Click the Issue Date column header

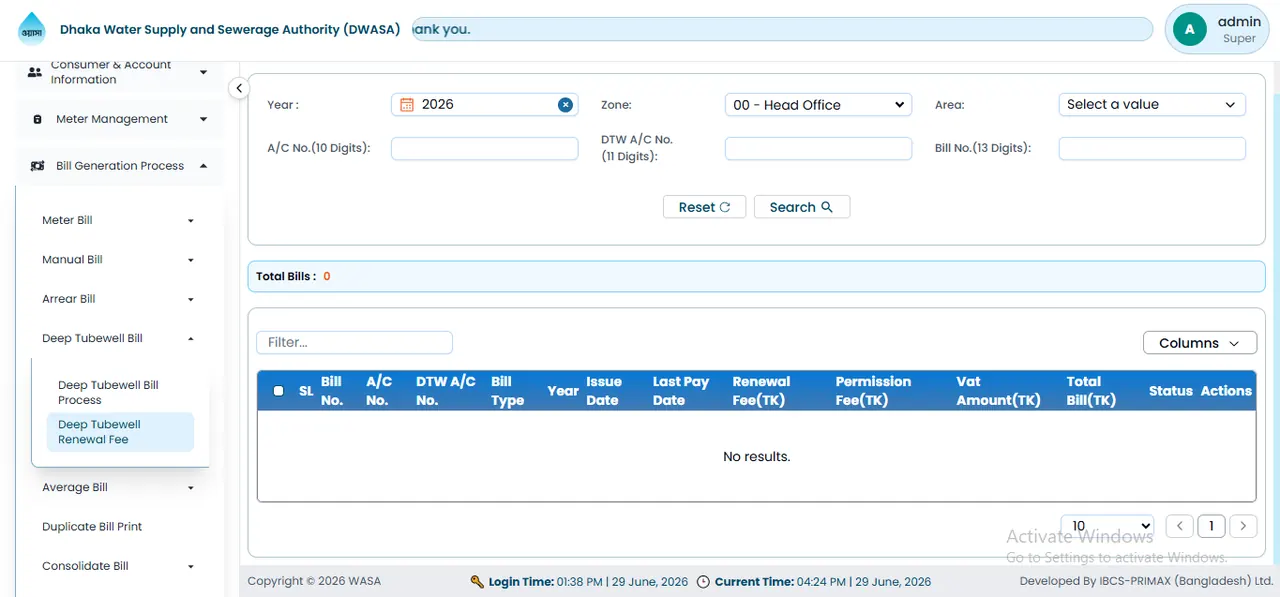tap(604, 391)
